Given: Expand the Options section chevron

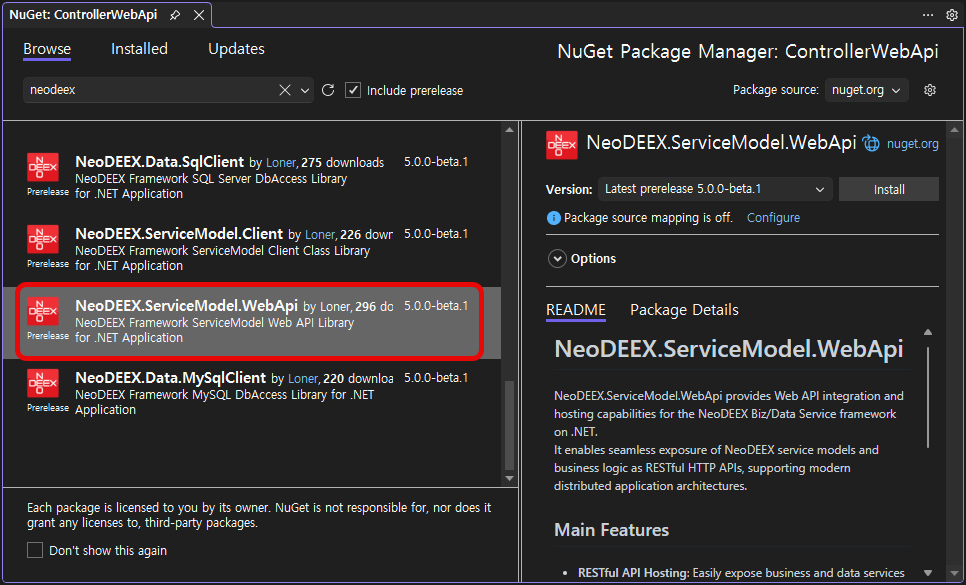Looking at the screenshot, I should tap(557, 259).
